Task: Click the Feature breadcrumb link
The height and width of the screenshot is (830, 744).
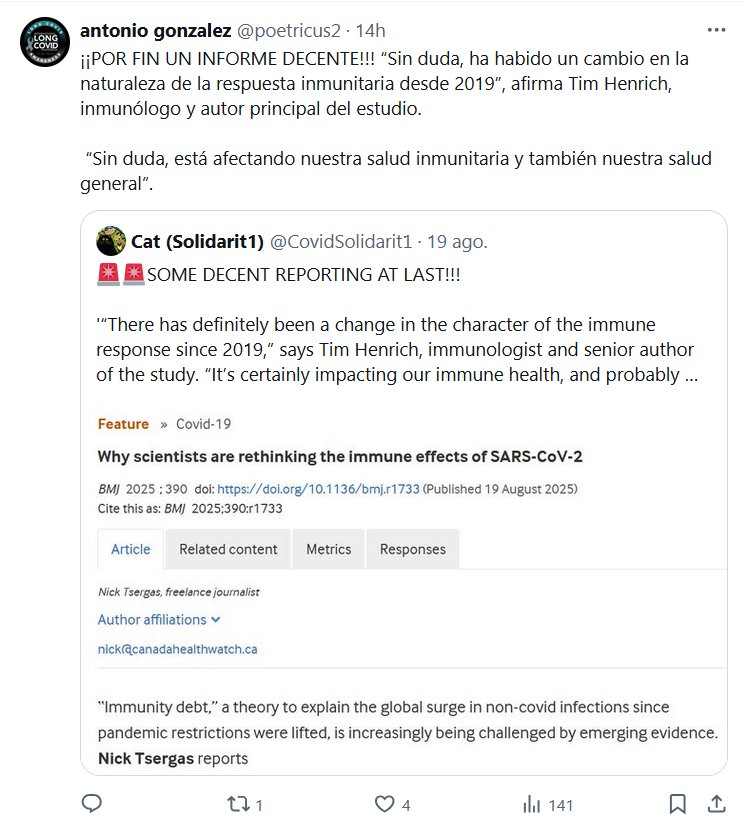Action: coord(123,424)
